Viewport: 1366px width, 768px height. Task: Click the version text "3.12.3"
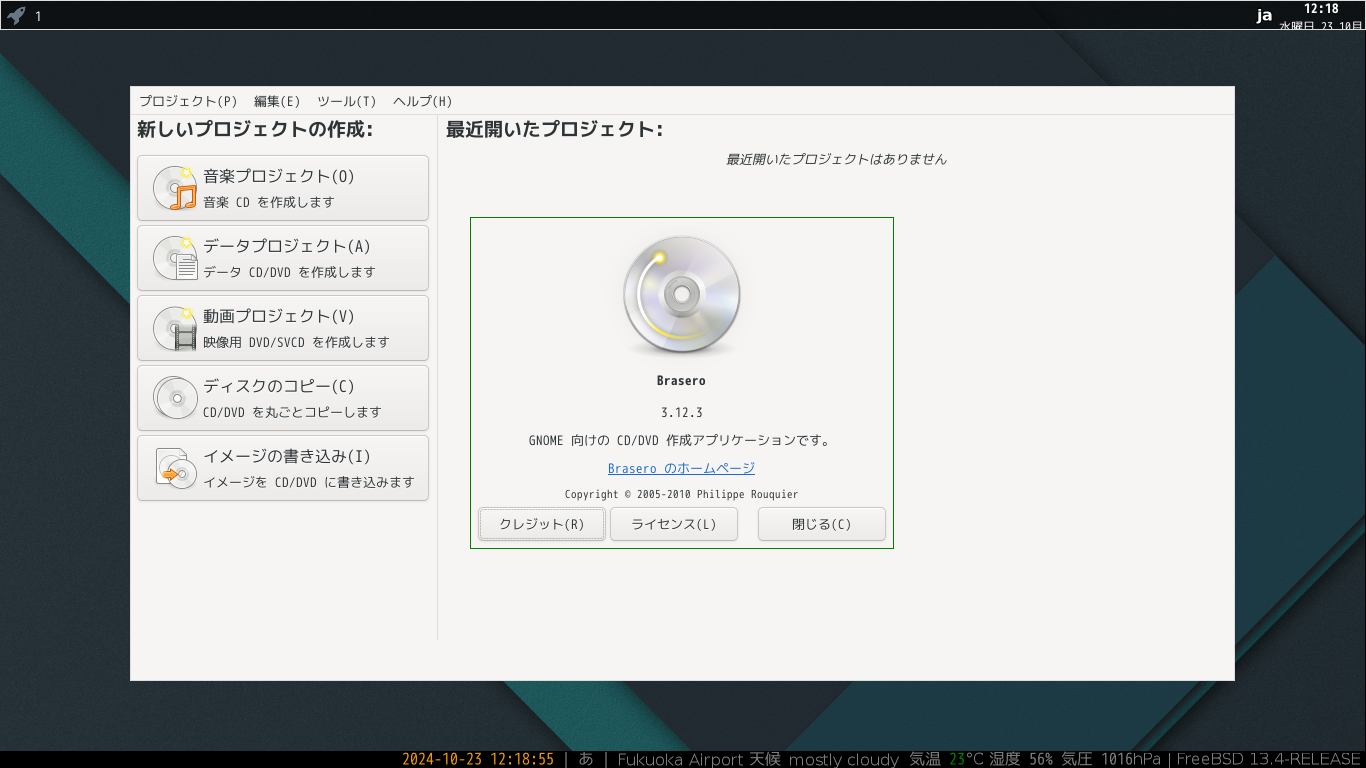coord(682,412)
